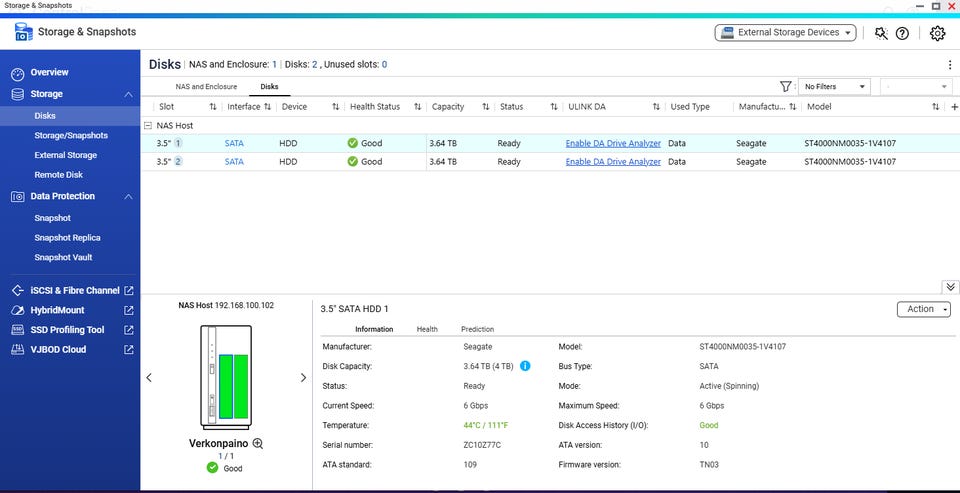Screen dimensions: 960x493
Task: Click the magnifier icon beside Verkonpaino
Action: pos(258,443)
